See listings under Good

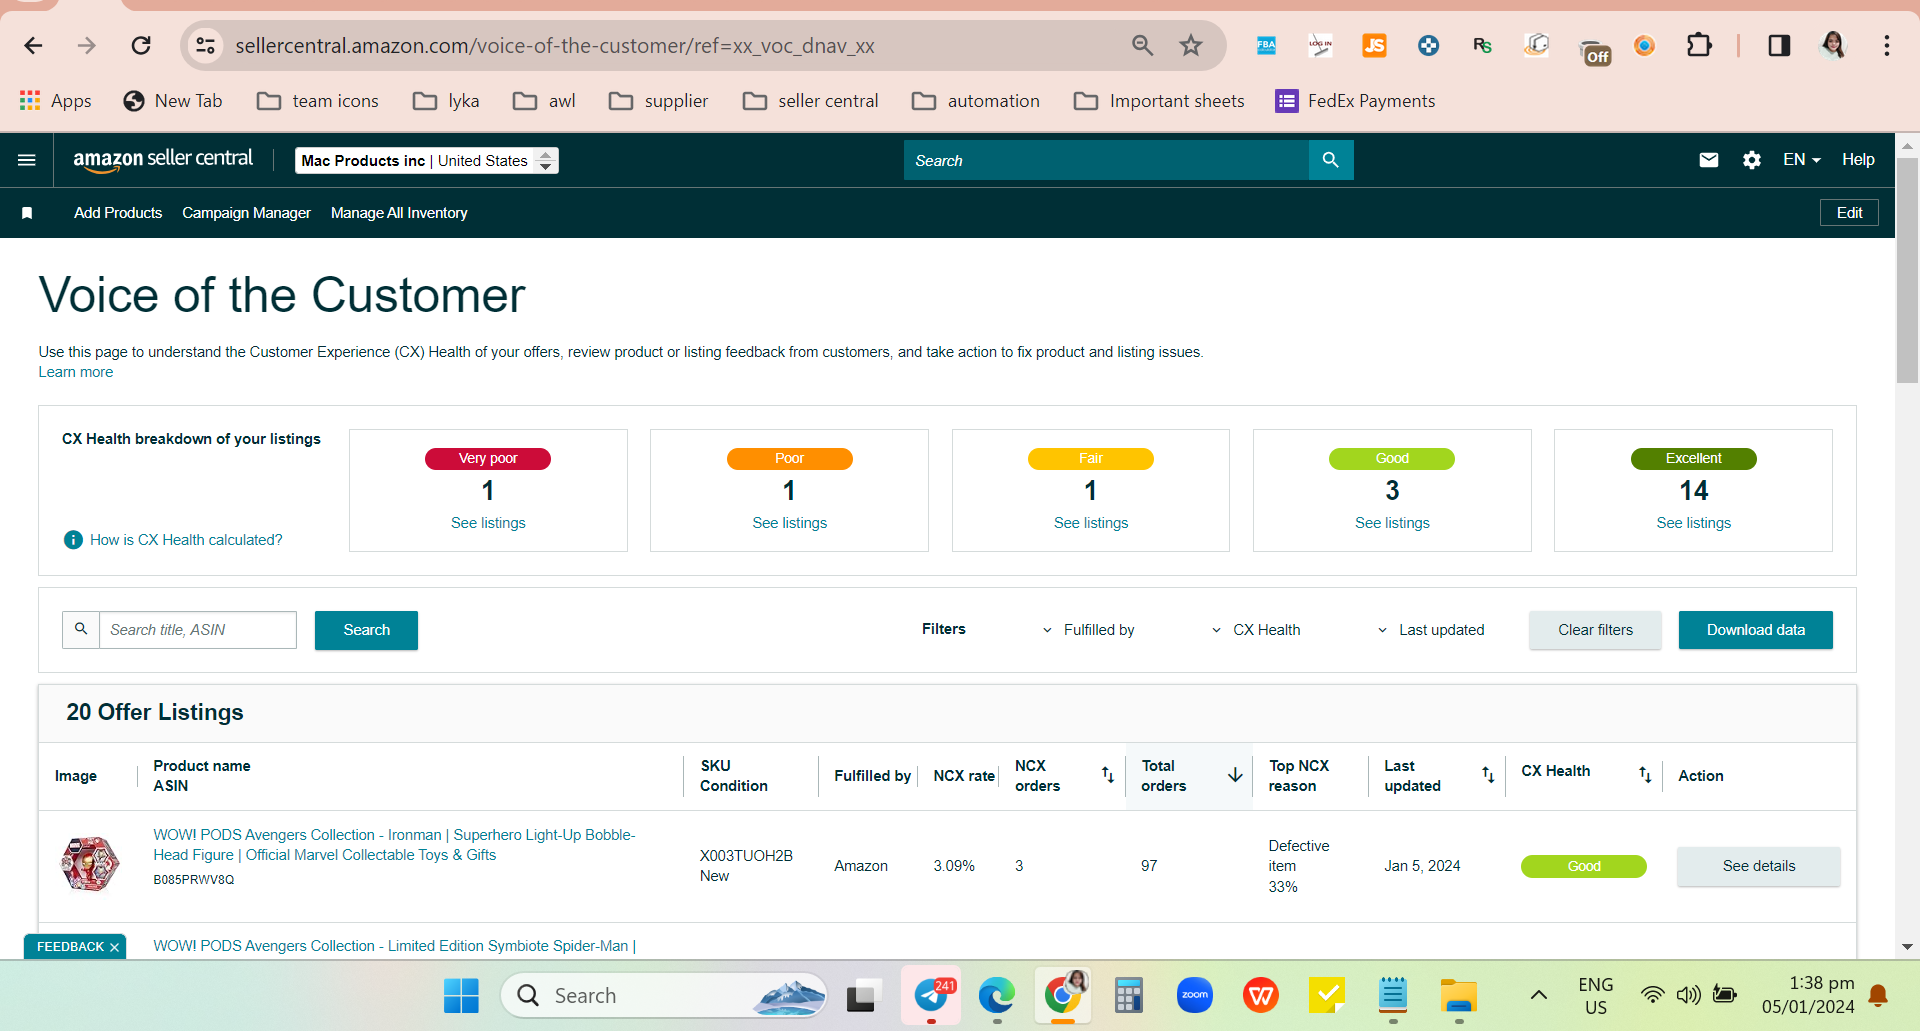point(1392,523)
